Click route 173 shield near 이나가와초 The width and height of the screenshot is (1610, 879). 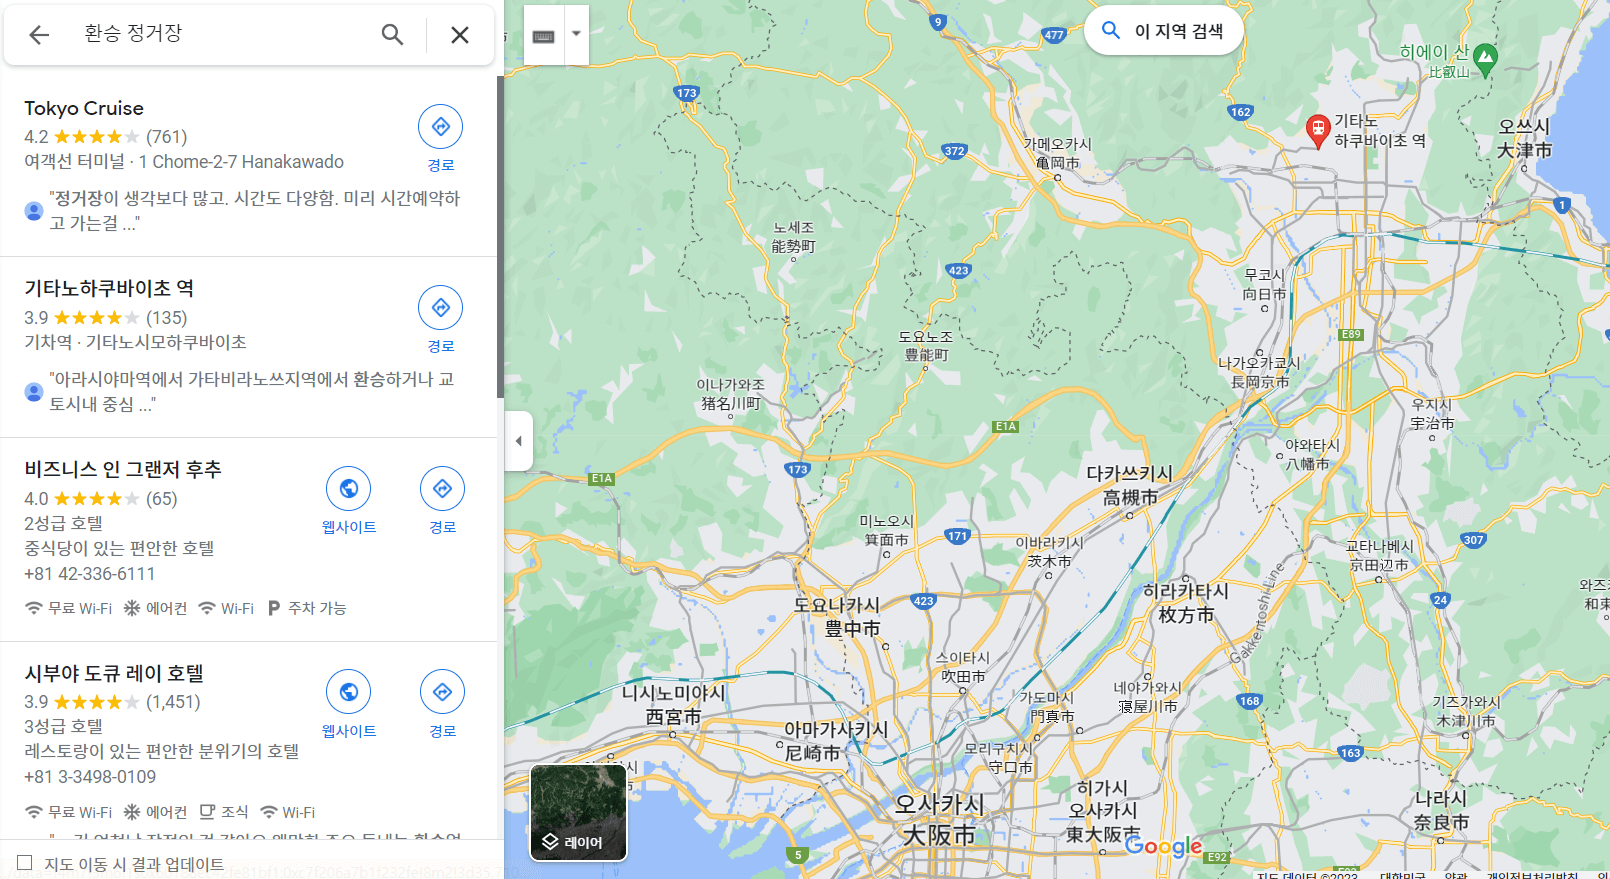797,469
